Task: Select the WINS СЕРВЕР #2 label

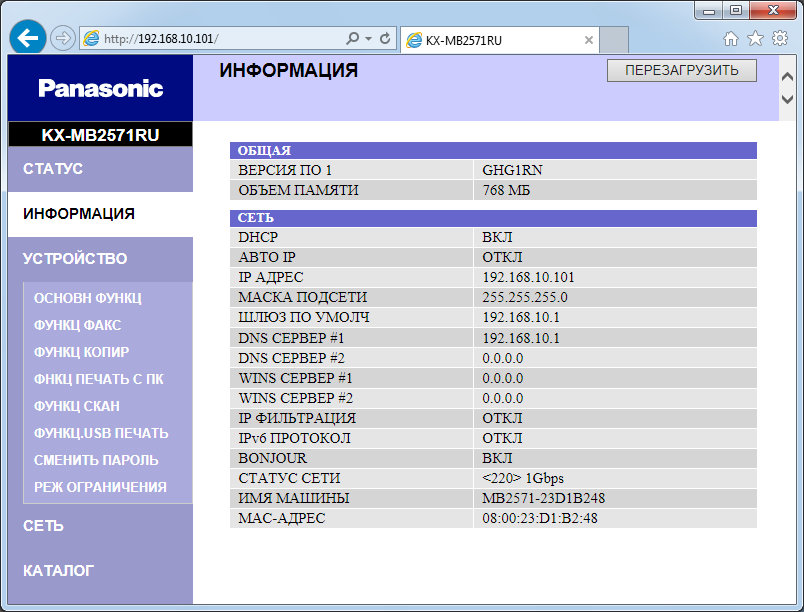Action: (295, 398)
